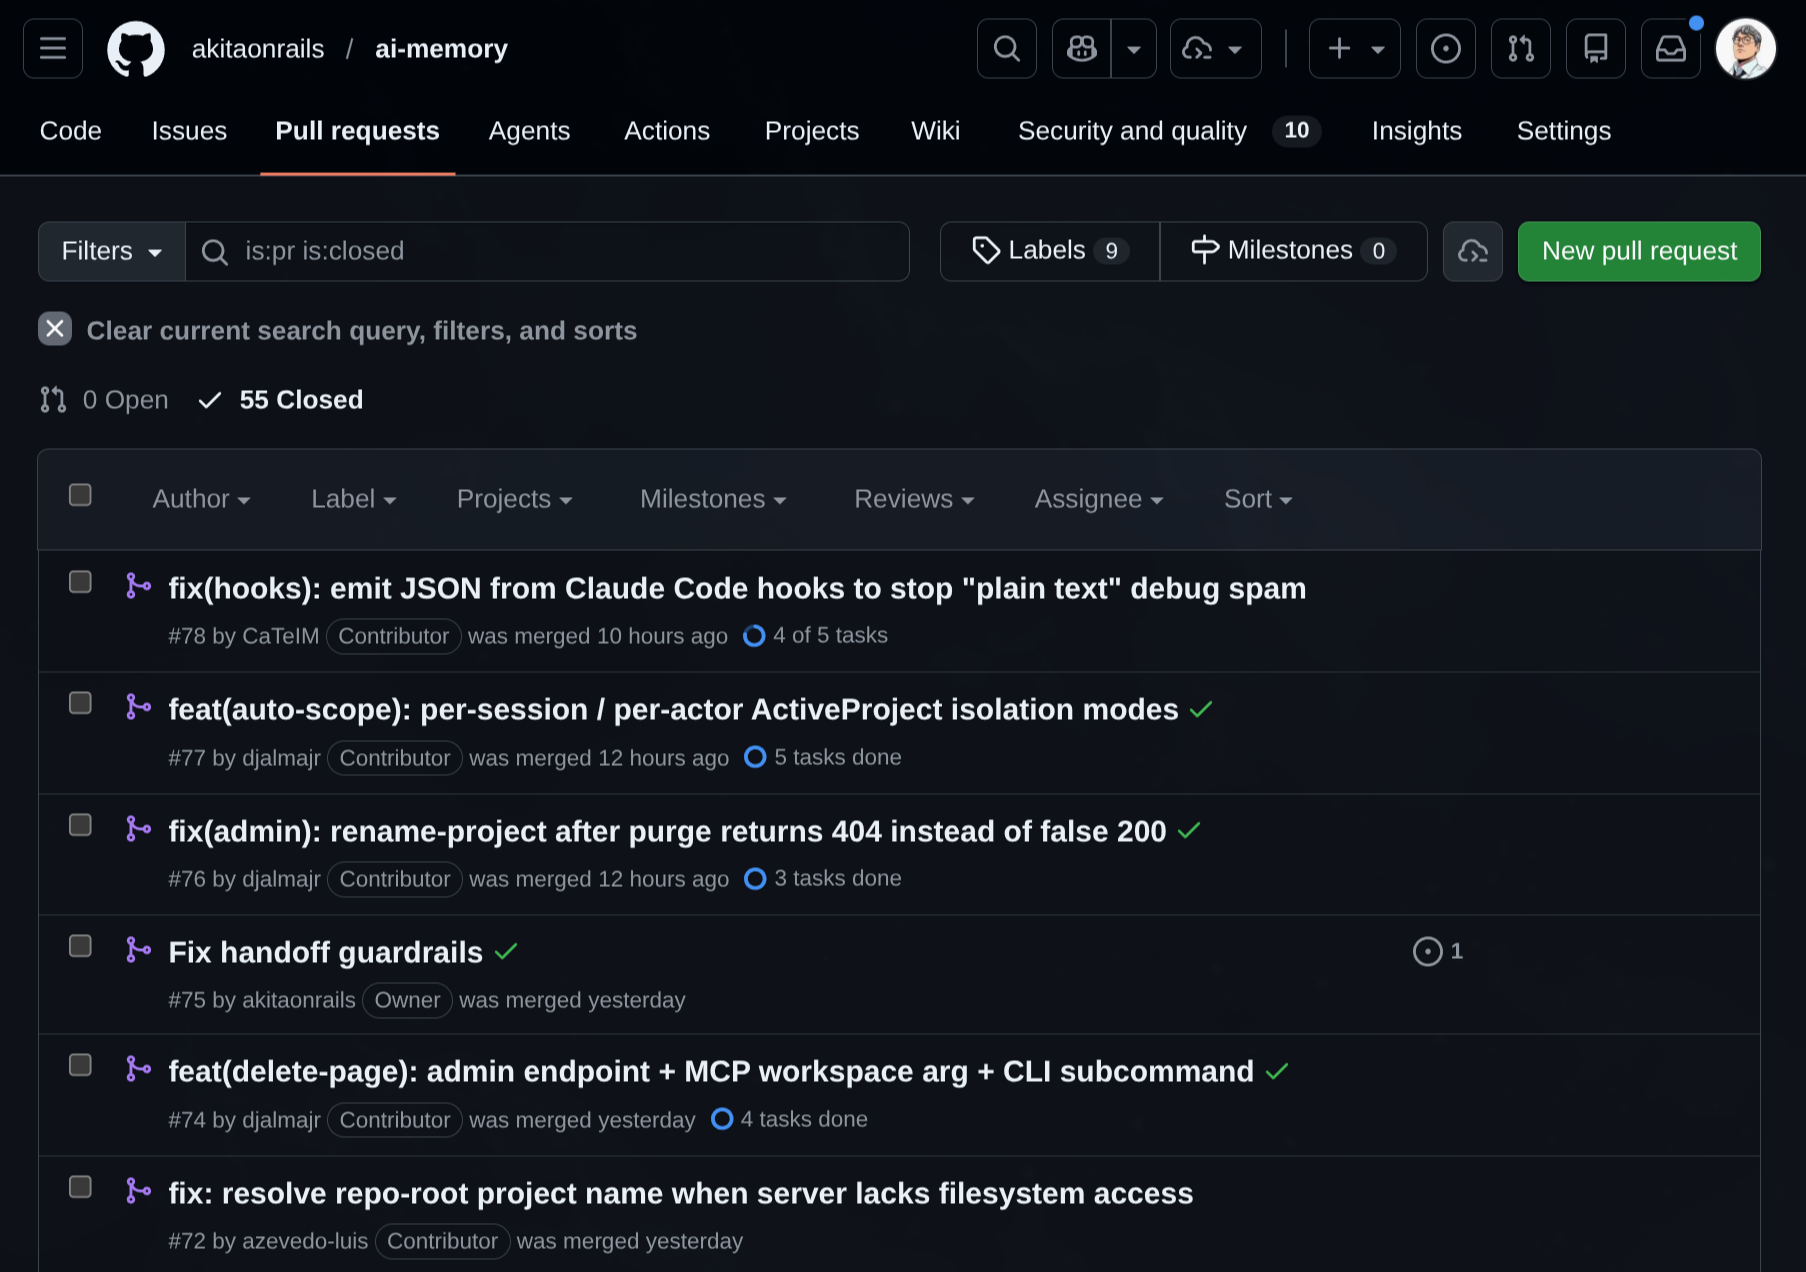
Task: Check the box for PR #78 fix(hooks)
Action: (x=80, y=582)
